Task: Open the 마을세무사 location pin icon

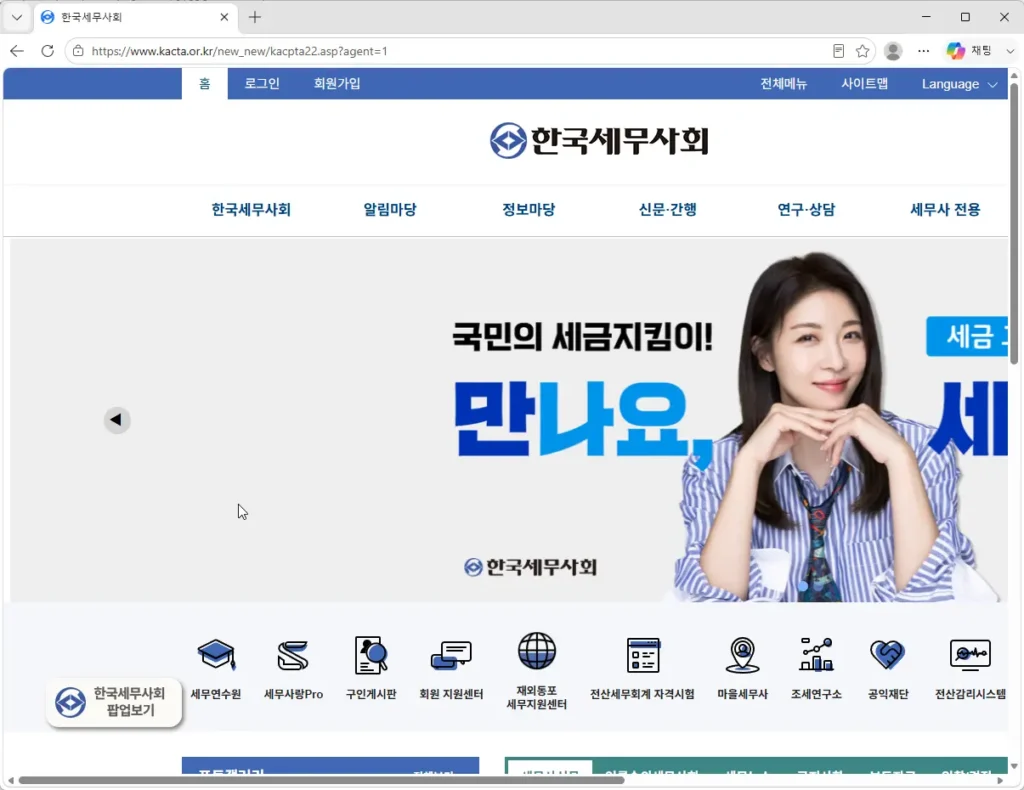Action: tap(743, 655)
